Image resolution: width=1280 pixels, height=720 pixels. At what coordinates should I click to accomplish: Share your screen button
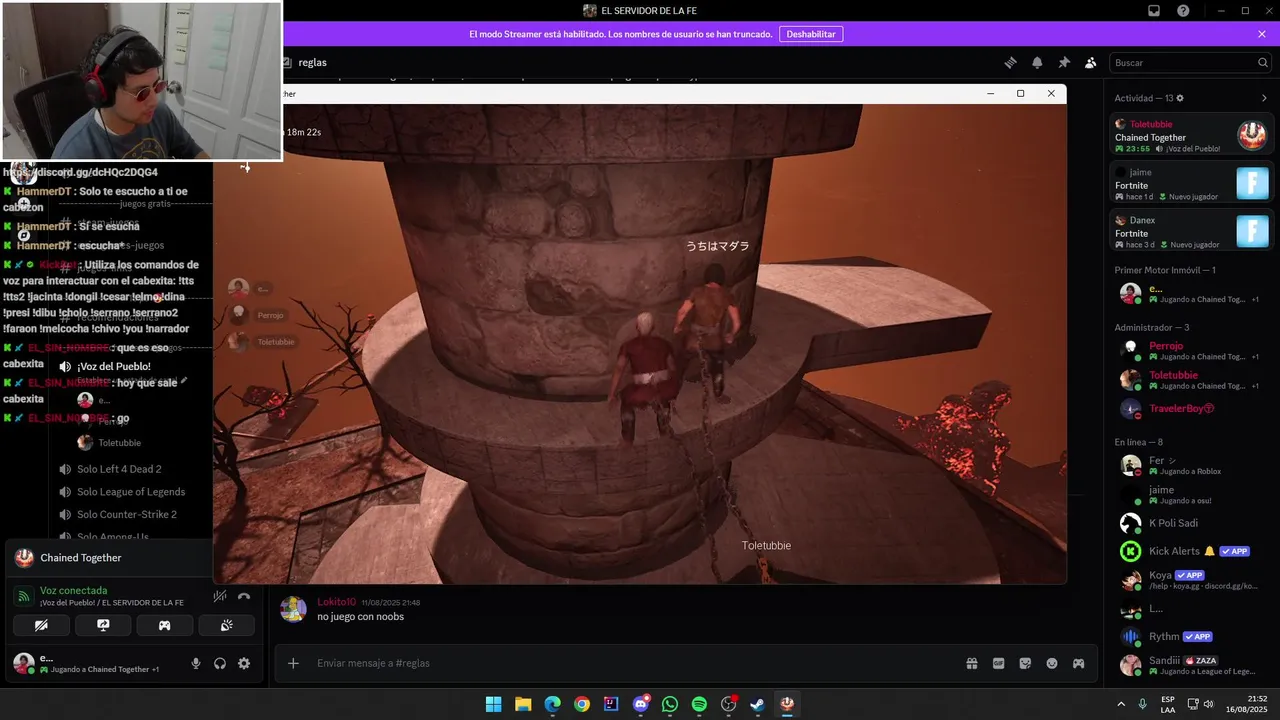coord(103,625)
